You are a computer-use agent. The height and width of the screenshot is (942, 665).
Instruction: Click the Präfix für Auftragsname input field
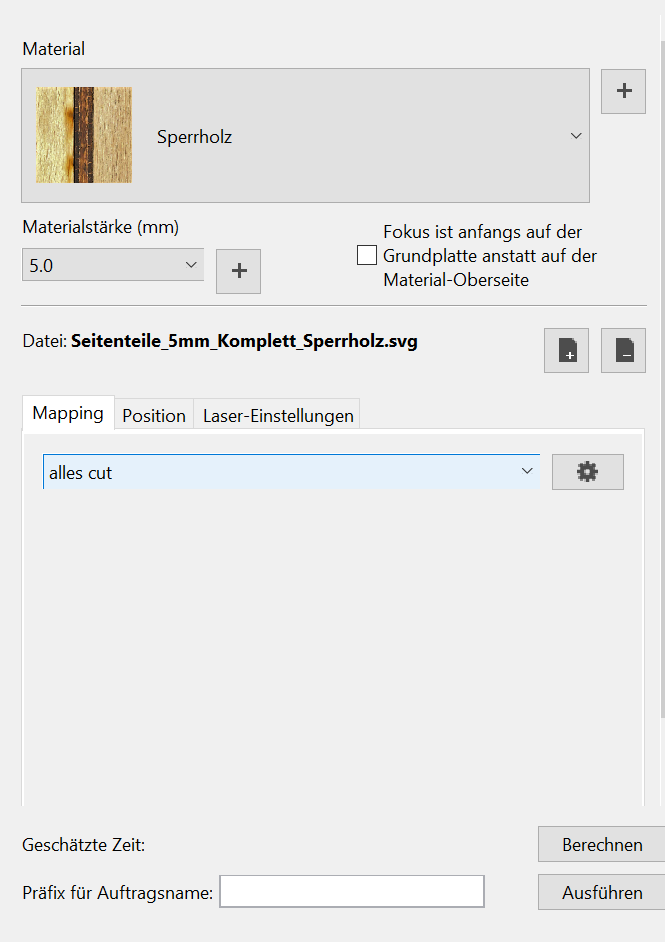click(351, 892)
